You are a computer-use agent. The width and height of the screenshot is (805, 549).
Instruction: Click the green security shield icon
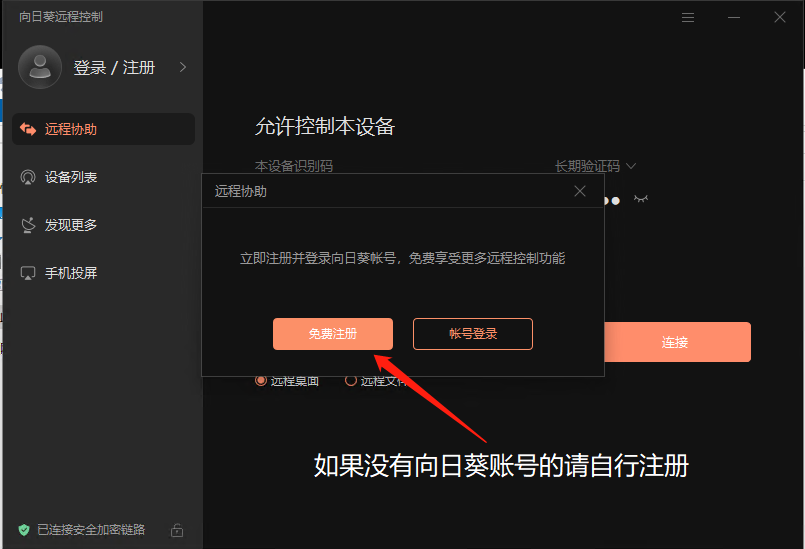pyautogui.click(x=24, y=529)
